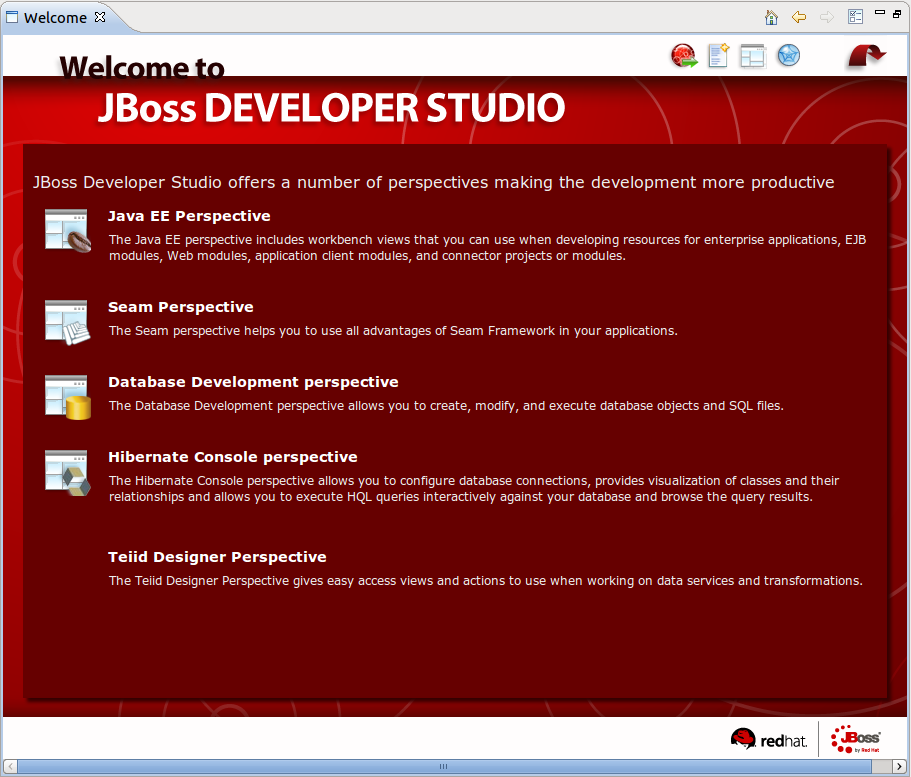Click the horizontal scrollbar thumb
This screenshot has height=777, width=911.
tap(444, 767)
